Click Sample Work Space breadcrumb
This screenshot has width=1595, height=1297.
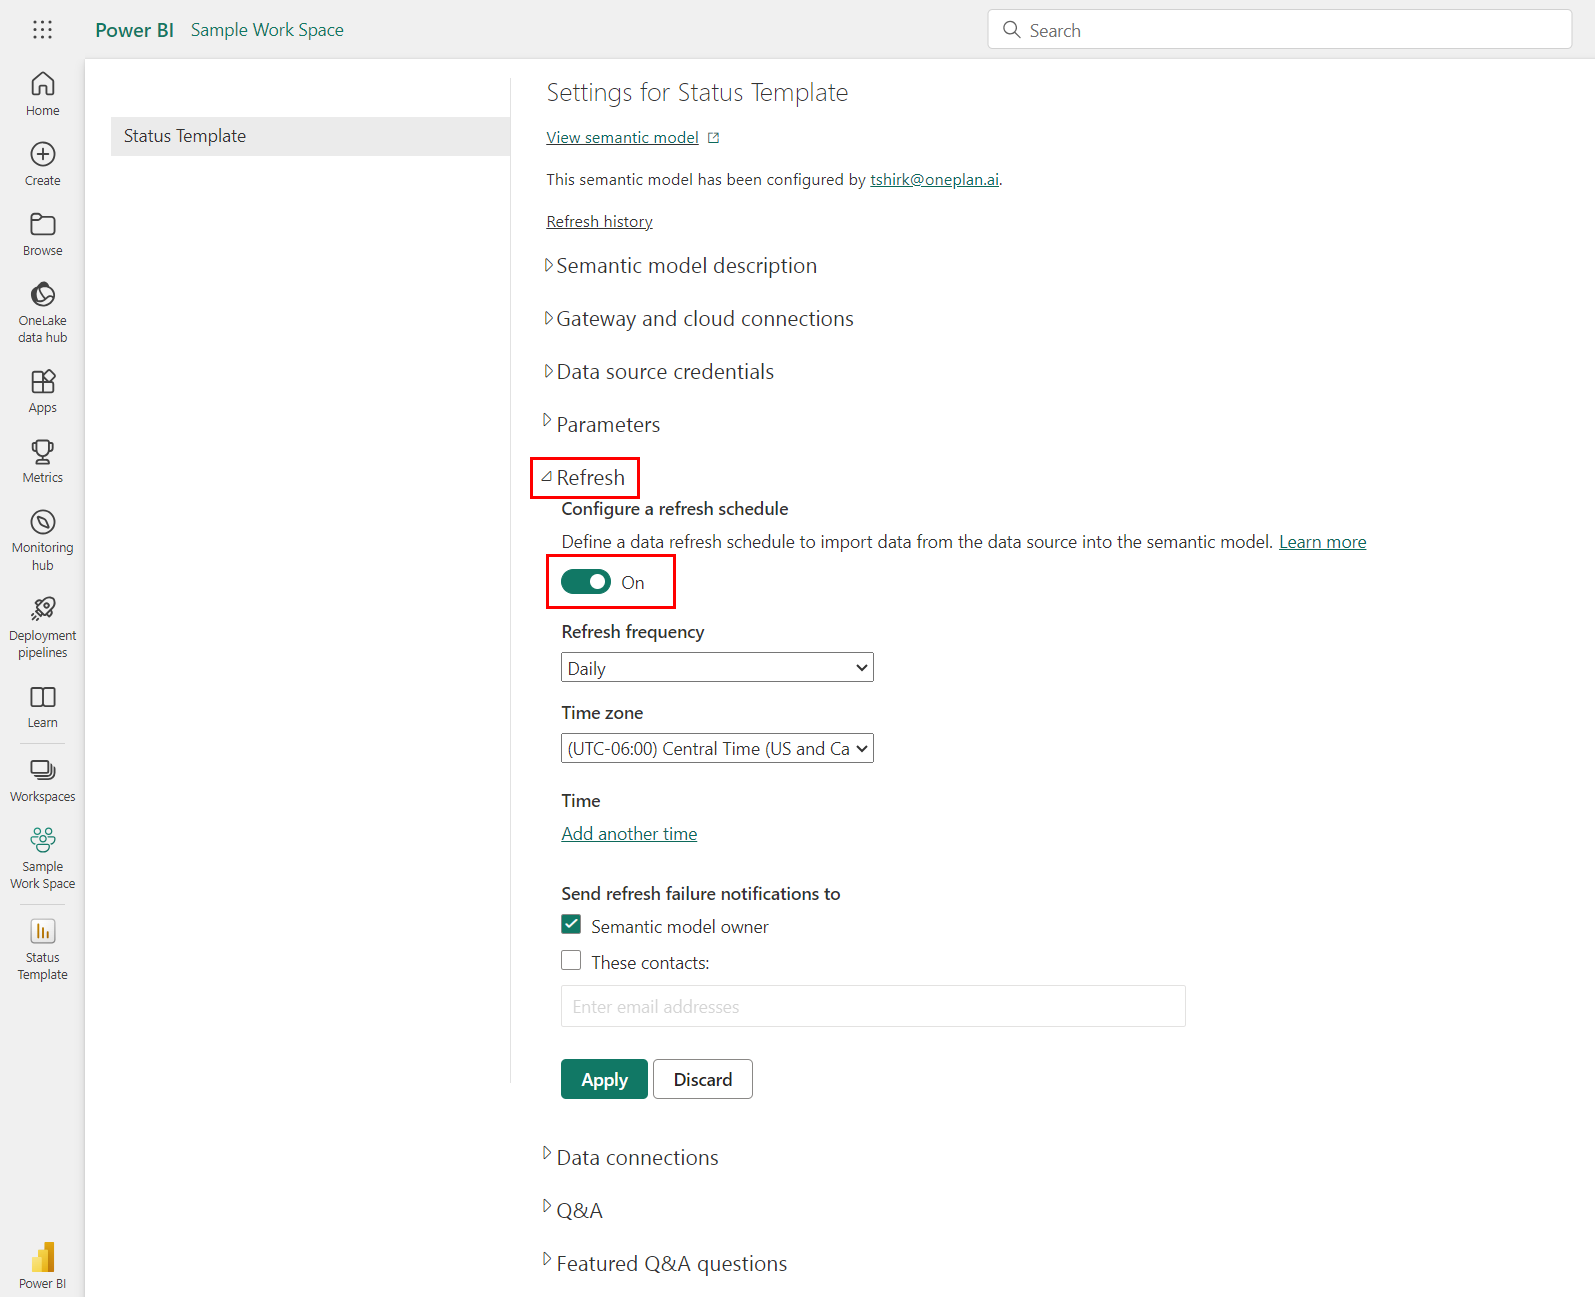pyautogui.click(x=267, y=30)
